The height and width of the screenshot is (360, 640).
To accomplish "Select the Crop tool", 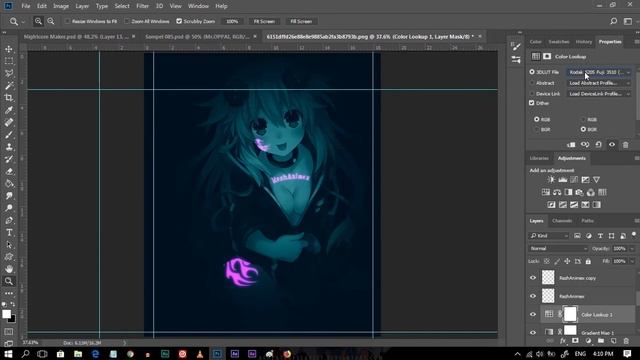I will [9, 98].
